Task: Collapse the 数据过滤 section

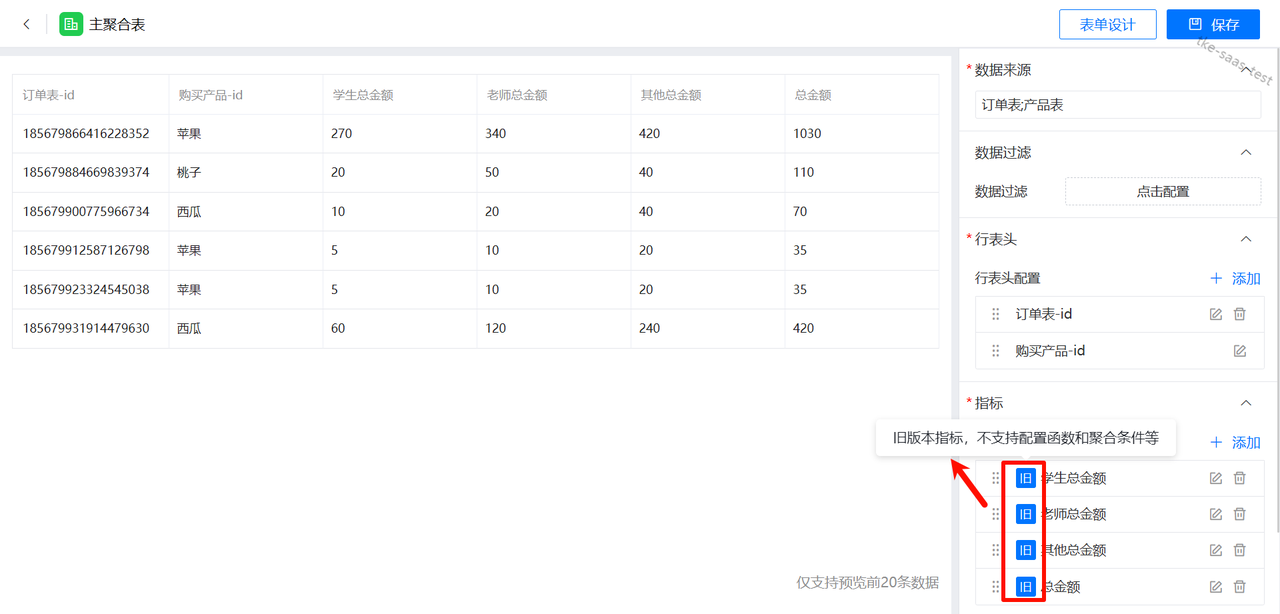Action: click(1246, 153)
